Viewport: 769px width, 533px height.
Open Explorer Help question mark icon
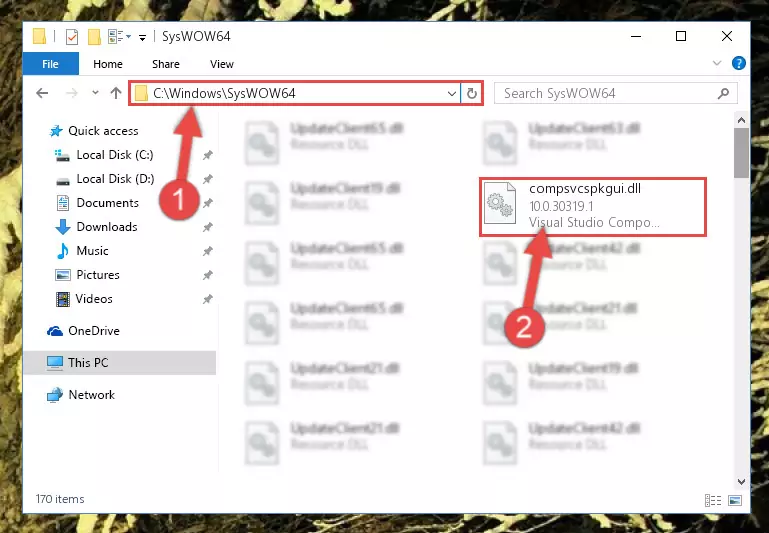click(739, 63)
